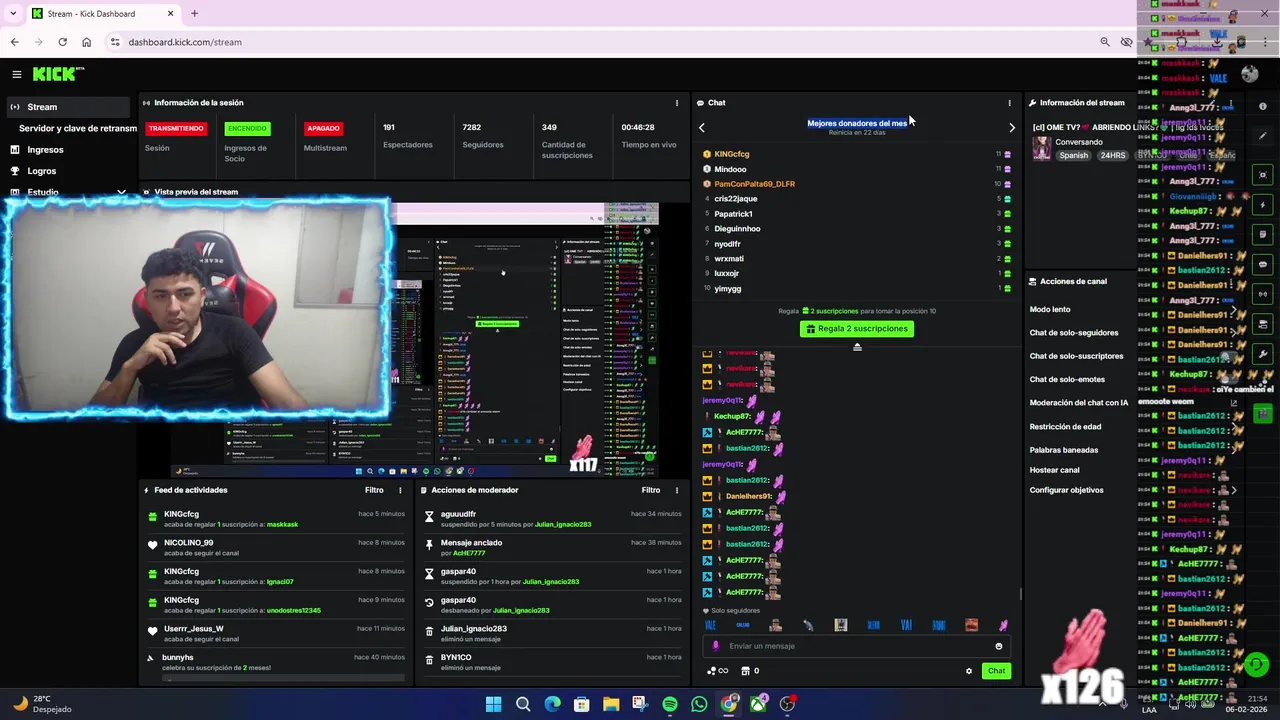Open Spotify from the taskbar
This screenshot has width=1280, height=720.
670,704
